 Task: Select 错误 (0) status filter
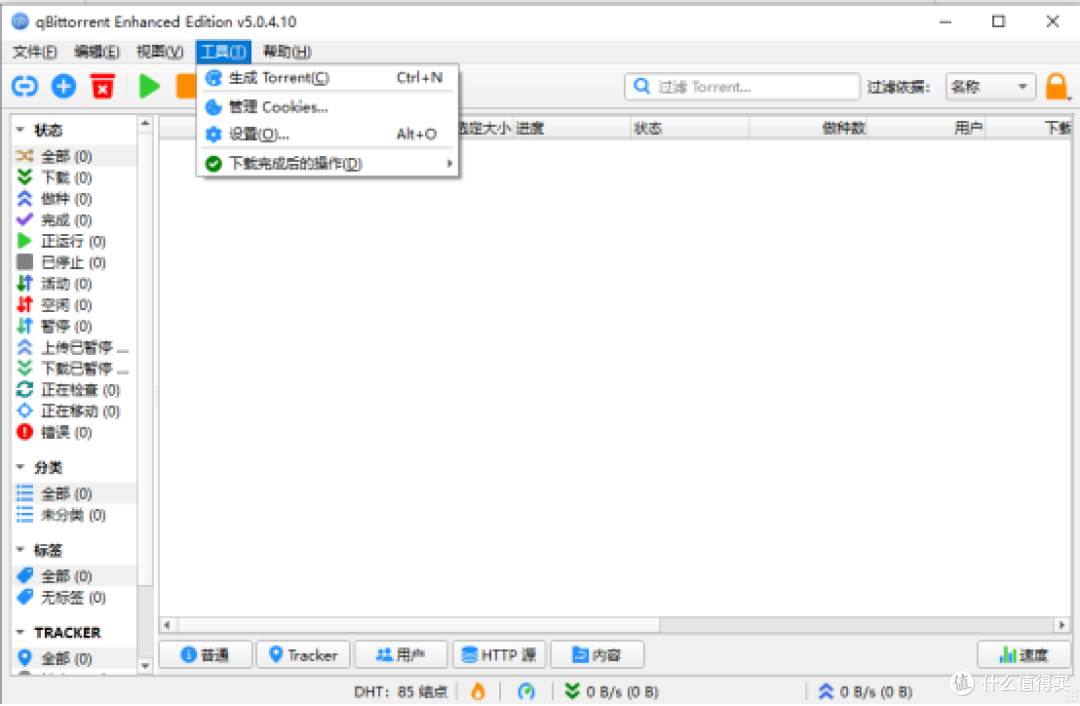pos(74,433)
